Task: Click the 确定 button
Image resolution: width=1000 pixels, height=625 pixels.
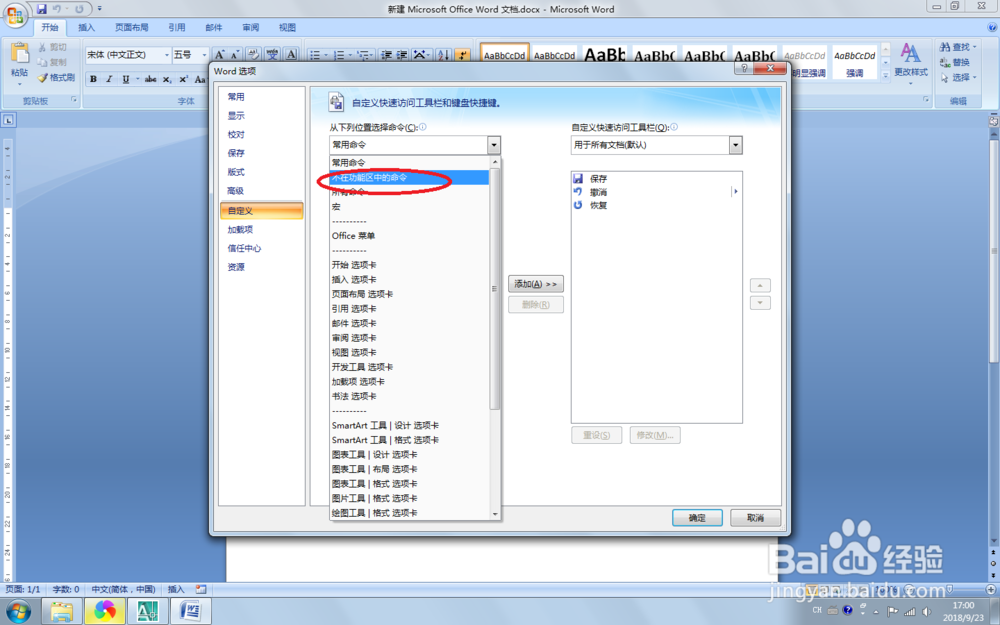Action: (x=697, y=518)
